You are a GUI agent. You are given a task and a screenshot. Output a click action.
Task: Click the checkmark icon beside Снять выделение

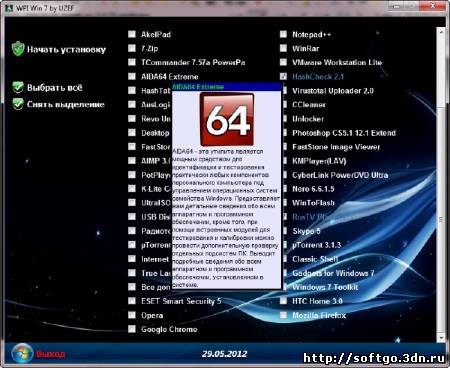point(18,104)
